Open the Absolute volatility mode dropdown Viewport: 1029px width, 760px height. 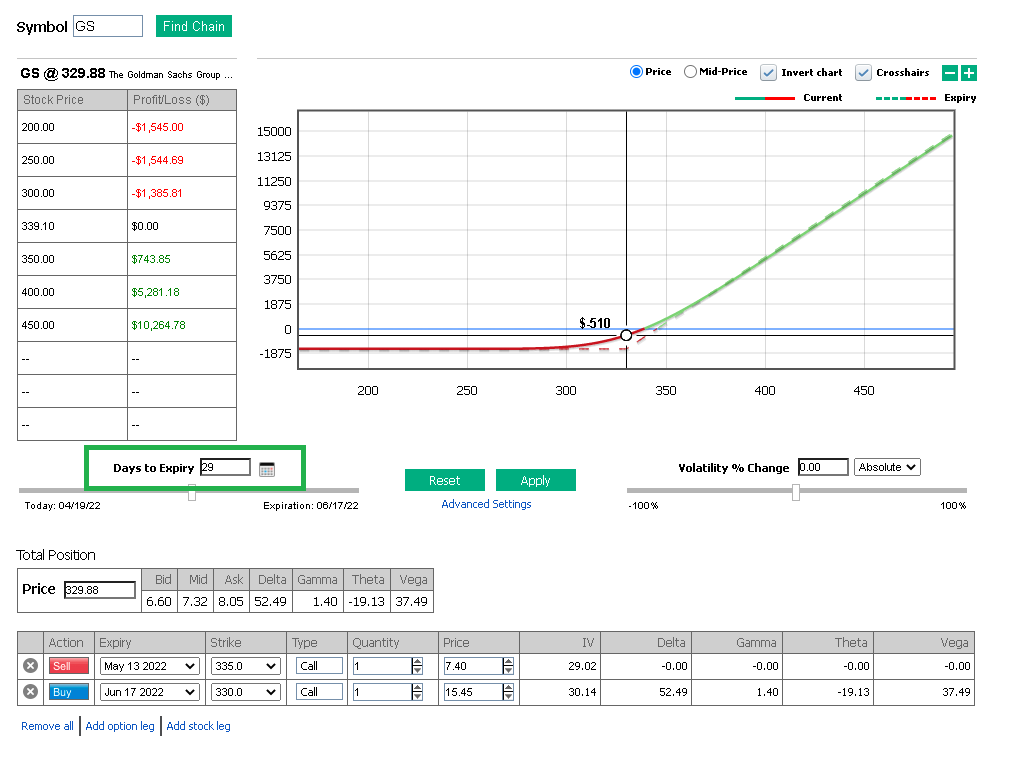coord(887,467)
